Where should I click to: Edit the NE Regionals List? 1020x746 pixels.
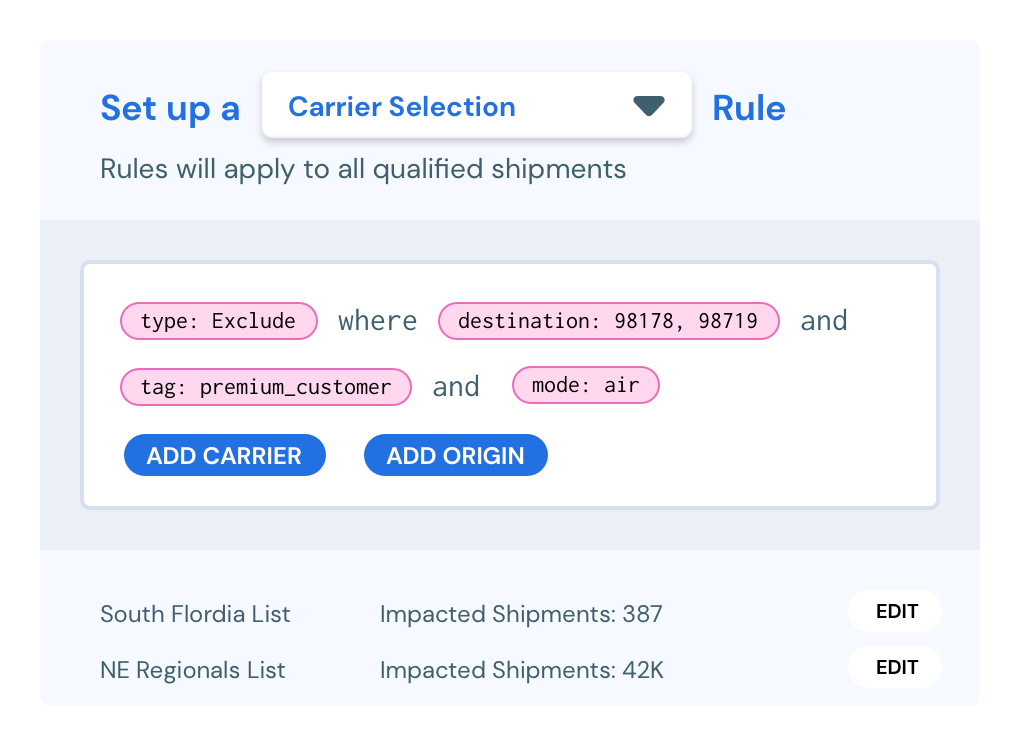(x=894, y=667)
